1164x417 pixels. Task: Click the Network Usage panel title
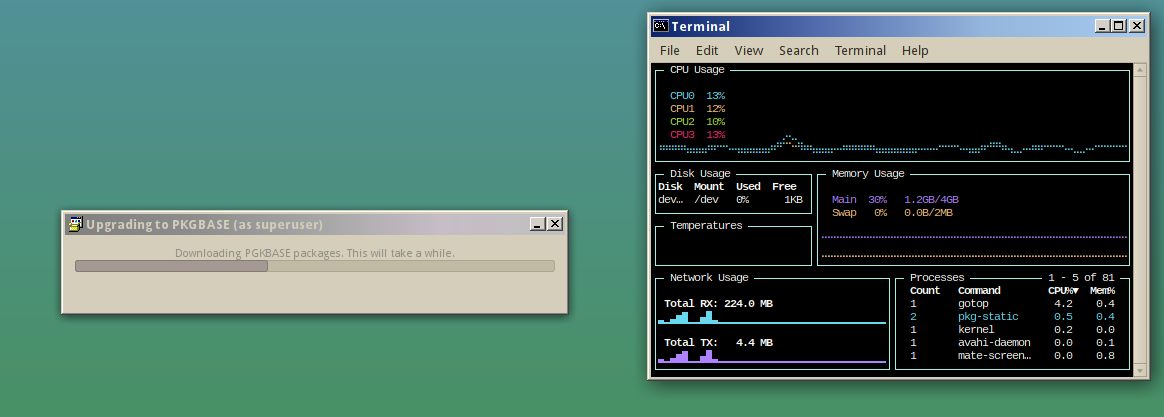(x=709, y=278)
